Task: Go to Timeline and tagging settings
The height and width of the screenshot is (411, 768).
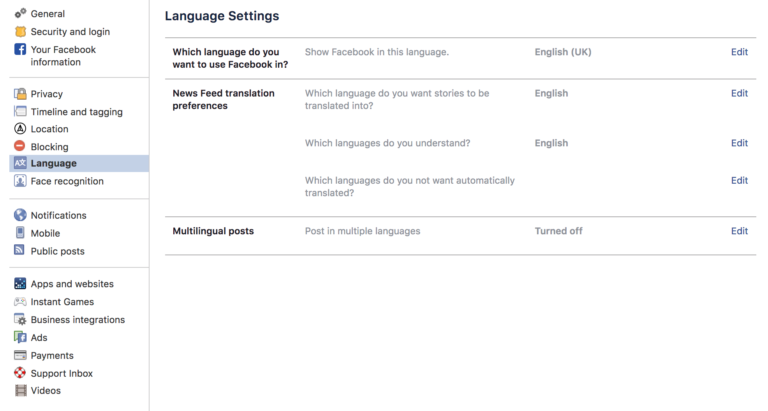Action: (x=76, y=112)
